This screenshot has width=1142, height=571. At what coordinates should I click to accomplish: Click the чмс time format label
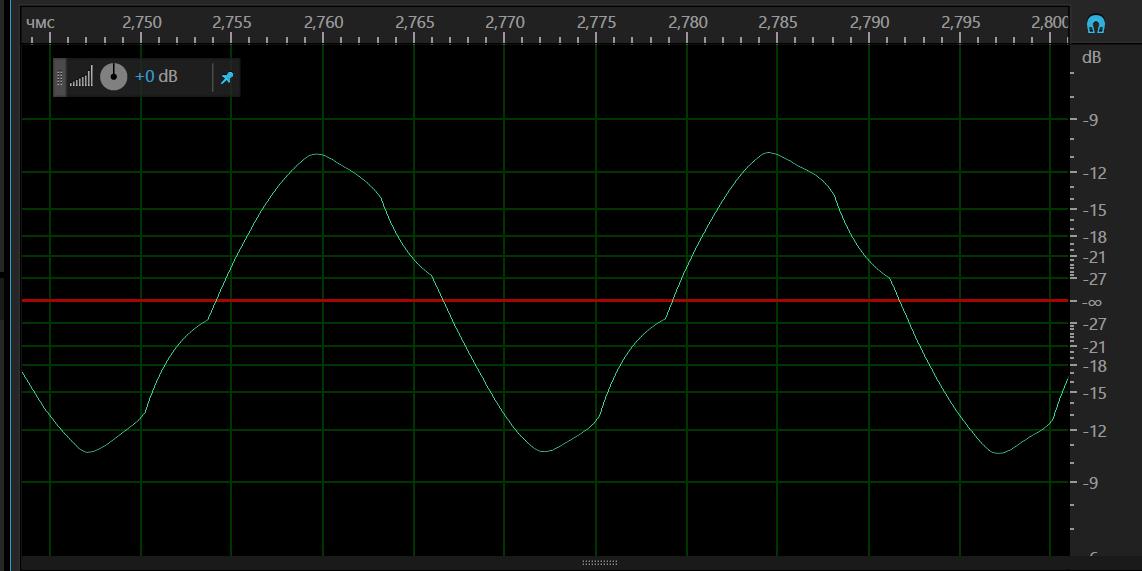point(40,23)
